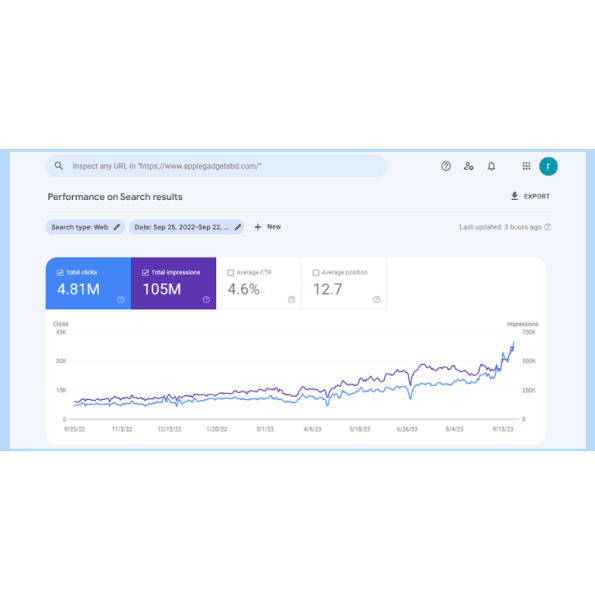Click the EXPORT button
The image size is (595, 600).
point(530,196)
